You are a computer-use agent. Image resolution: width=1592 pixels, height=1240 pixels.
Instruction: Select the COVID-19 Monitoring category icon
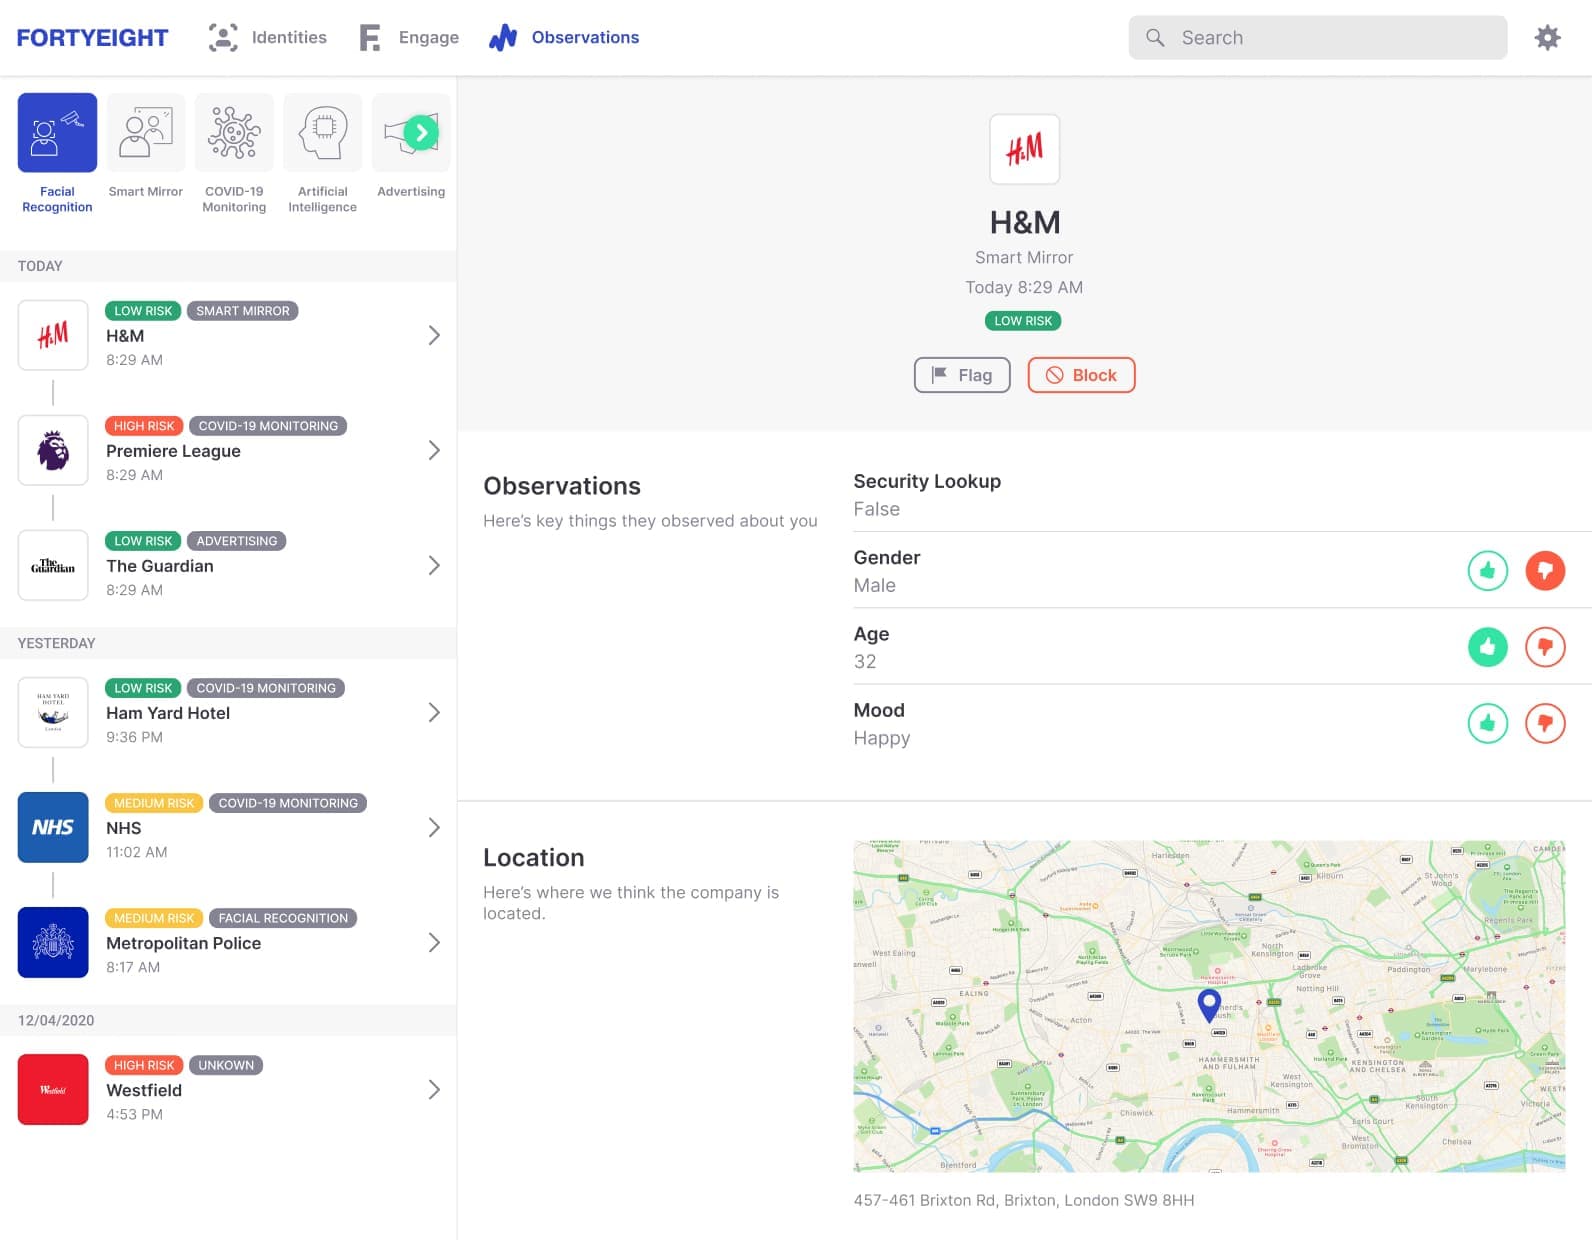tap(234, 133)
